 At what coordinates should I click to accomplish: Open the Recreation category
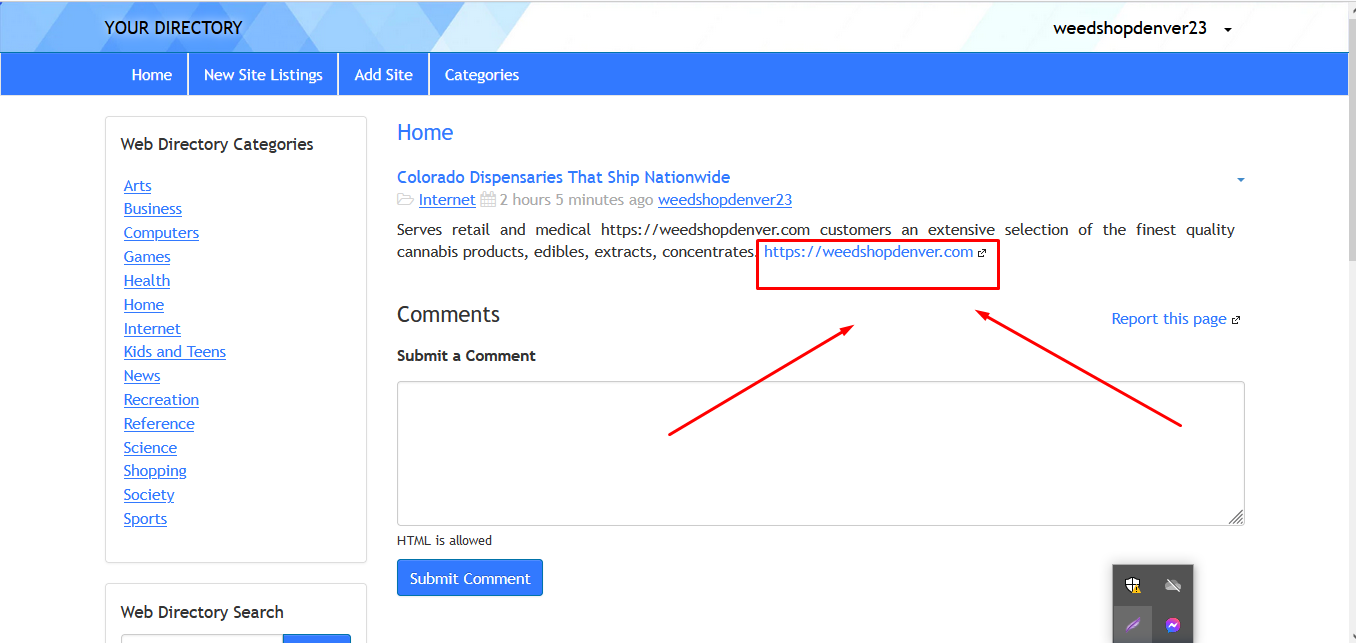161,400
